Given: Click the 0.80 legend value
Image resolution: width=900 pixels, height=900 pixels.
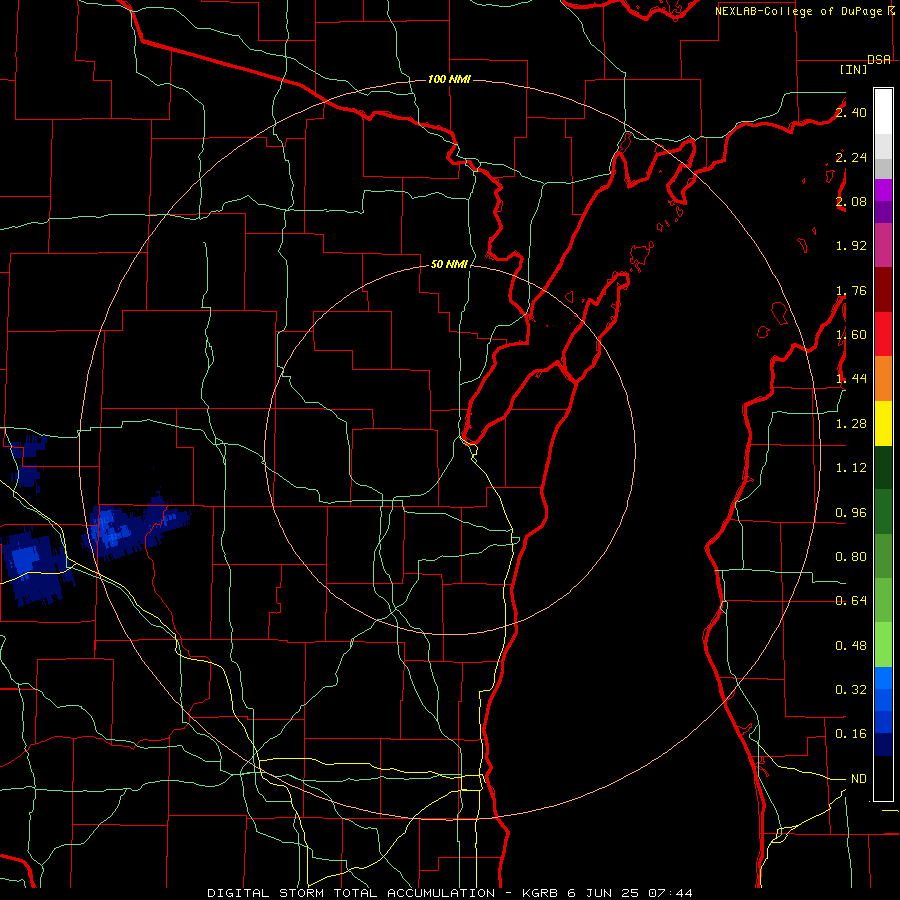Looking at the screenshot, I should [851, 557].
